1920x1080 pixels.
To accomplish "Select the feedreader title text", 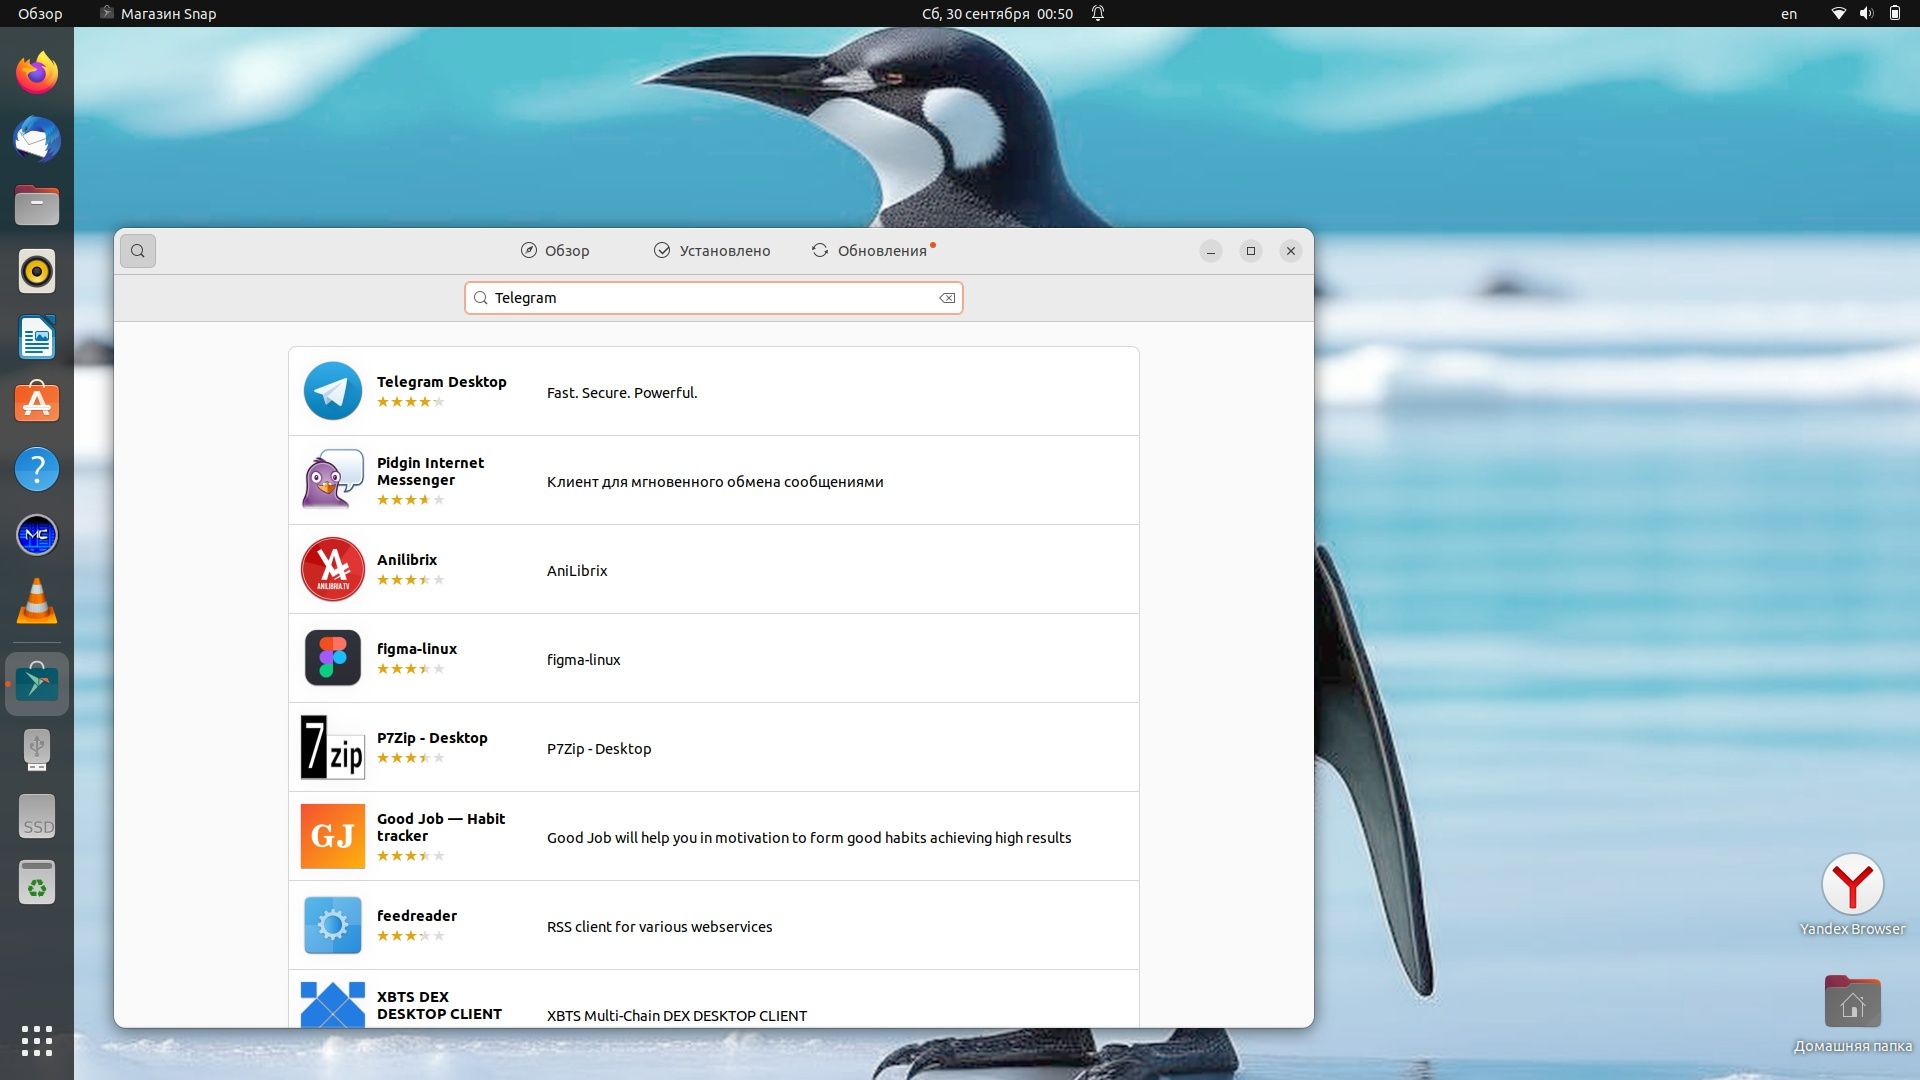I will coord(417,916).
